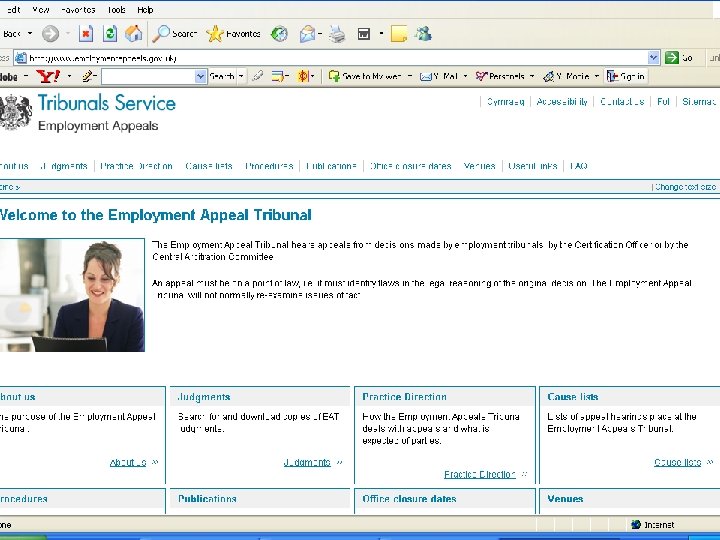The image size is (720, 540).
Task: Open Y! Mail toolbar button
Action: pos(439,76)
